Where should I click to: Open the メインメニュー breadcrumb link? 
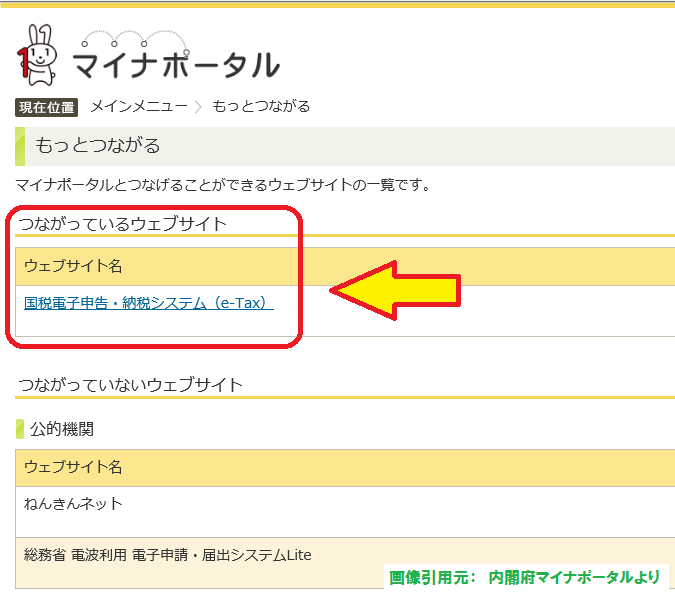[139, 106]
